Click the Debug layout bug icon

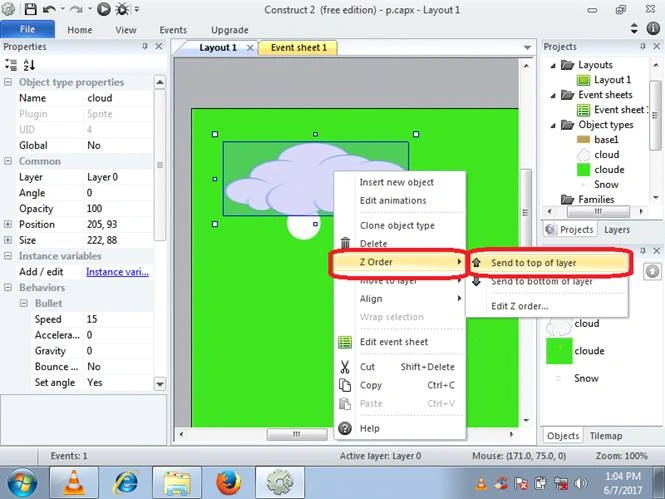(122, 9)
